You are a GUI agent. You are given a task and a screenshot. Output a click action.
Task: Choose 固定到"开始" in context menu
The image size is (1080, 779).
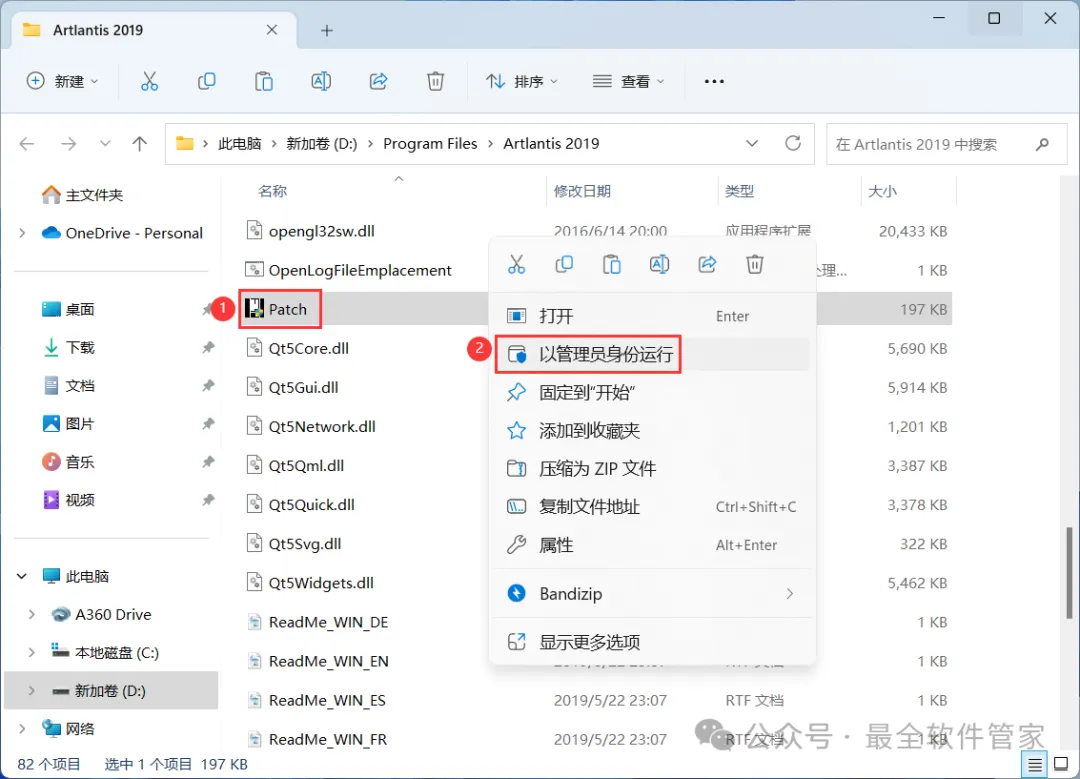(652, 393)
